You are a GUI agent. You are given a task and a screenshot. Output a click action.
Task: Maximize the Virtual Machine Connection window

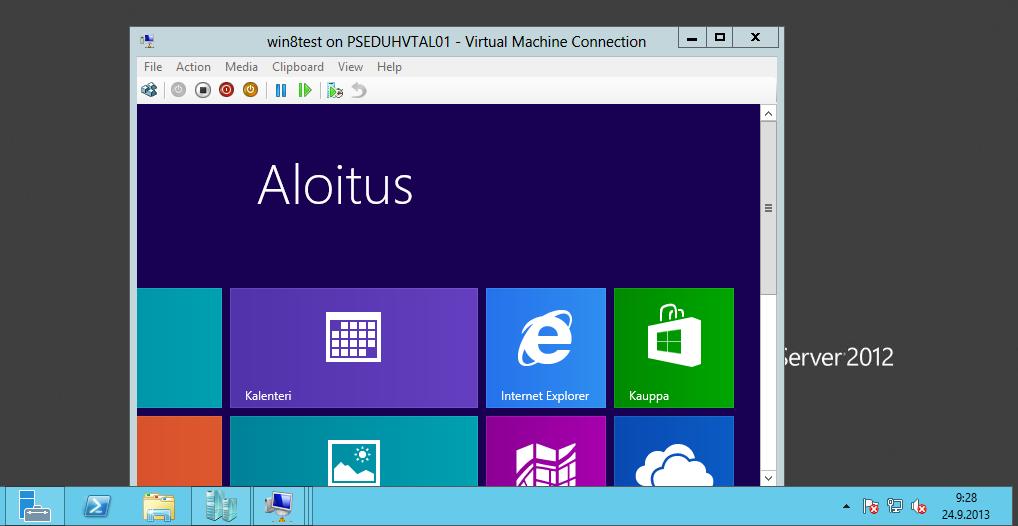click(x=719, y=38)
